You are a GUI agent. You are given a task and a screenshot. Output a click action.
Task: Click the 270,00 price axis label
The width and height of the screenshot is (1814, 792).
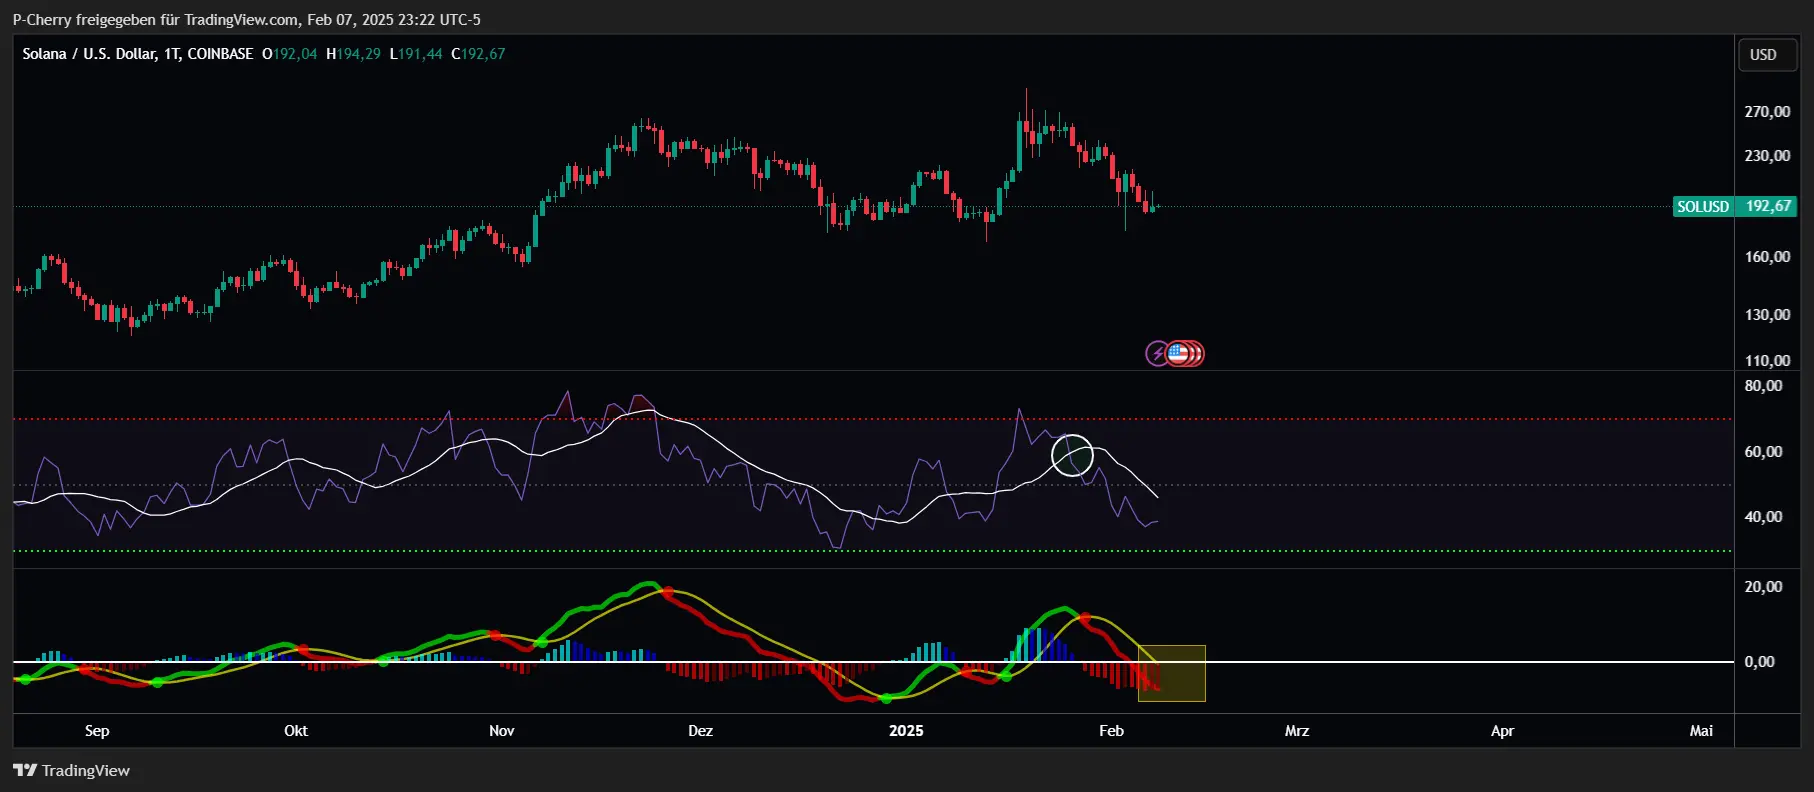[x=1767, y=112]
